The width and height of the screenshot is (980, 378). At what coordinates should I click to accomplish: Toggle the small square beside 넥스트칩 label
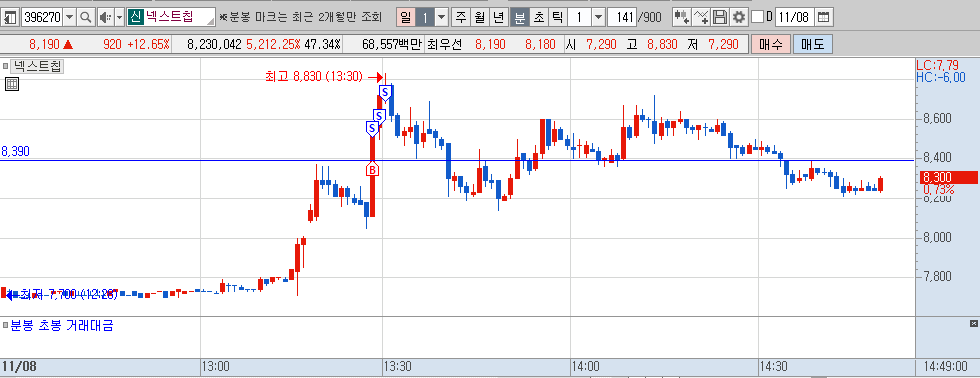coord(6,66)
